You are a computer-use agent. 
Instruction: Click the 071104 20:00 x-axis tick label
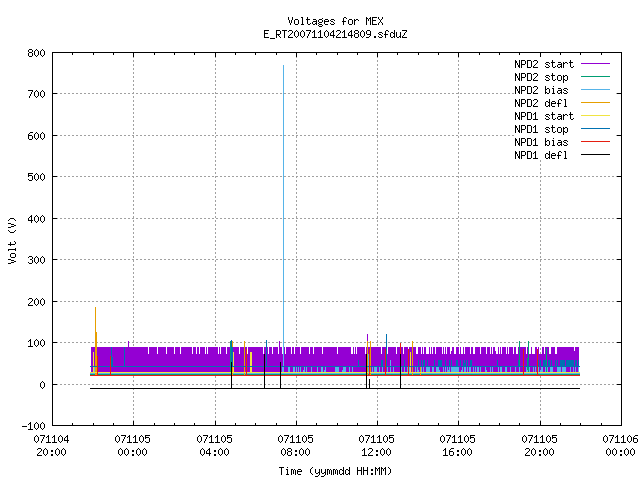[51, 445]
